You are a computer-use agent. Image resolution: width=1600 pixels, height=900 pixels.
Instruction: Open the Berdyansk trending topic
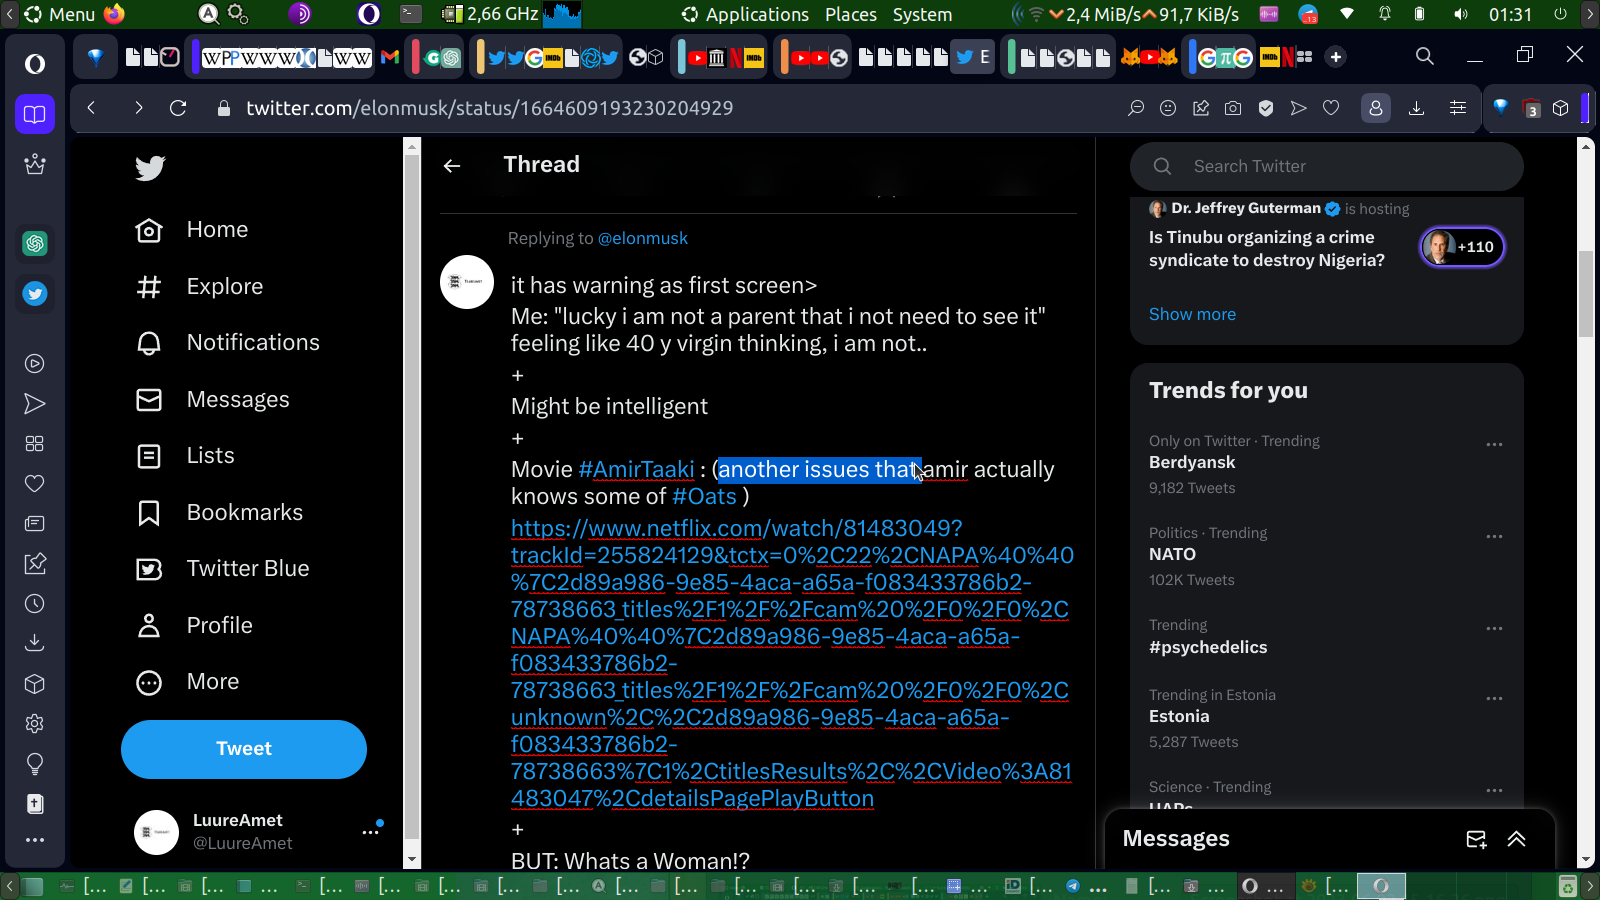(x=1192, y=463)
